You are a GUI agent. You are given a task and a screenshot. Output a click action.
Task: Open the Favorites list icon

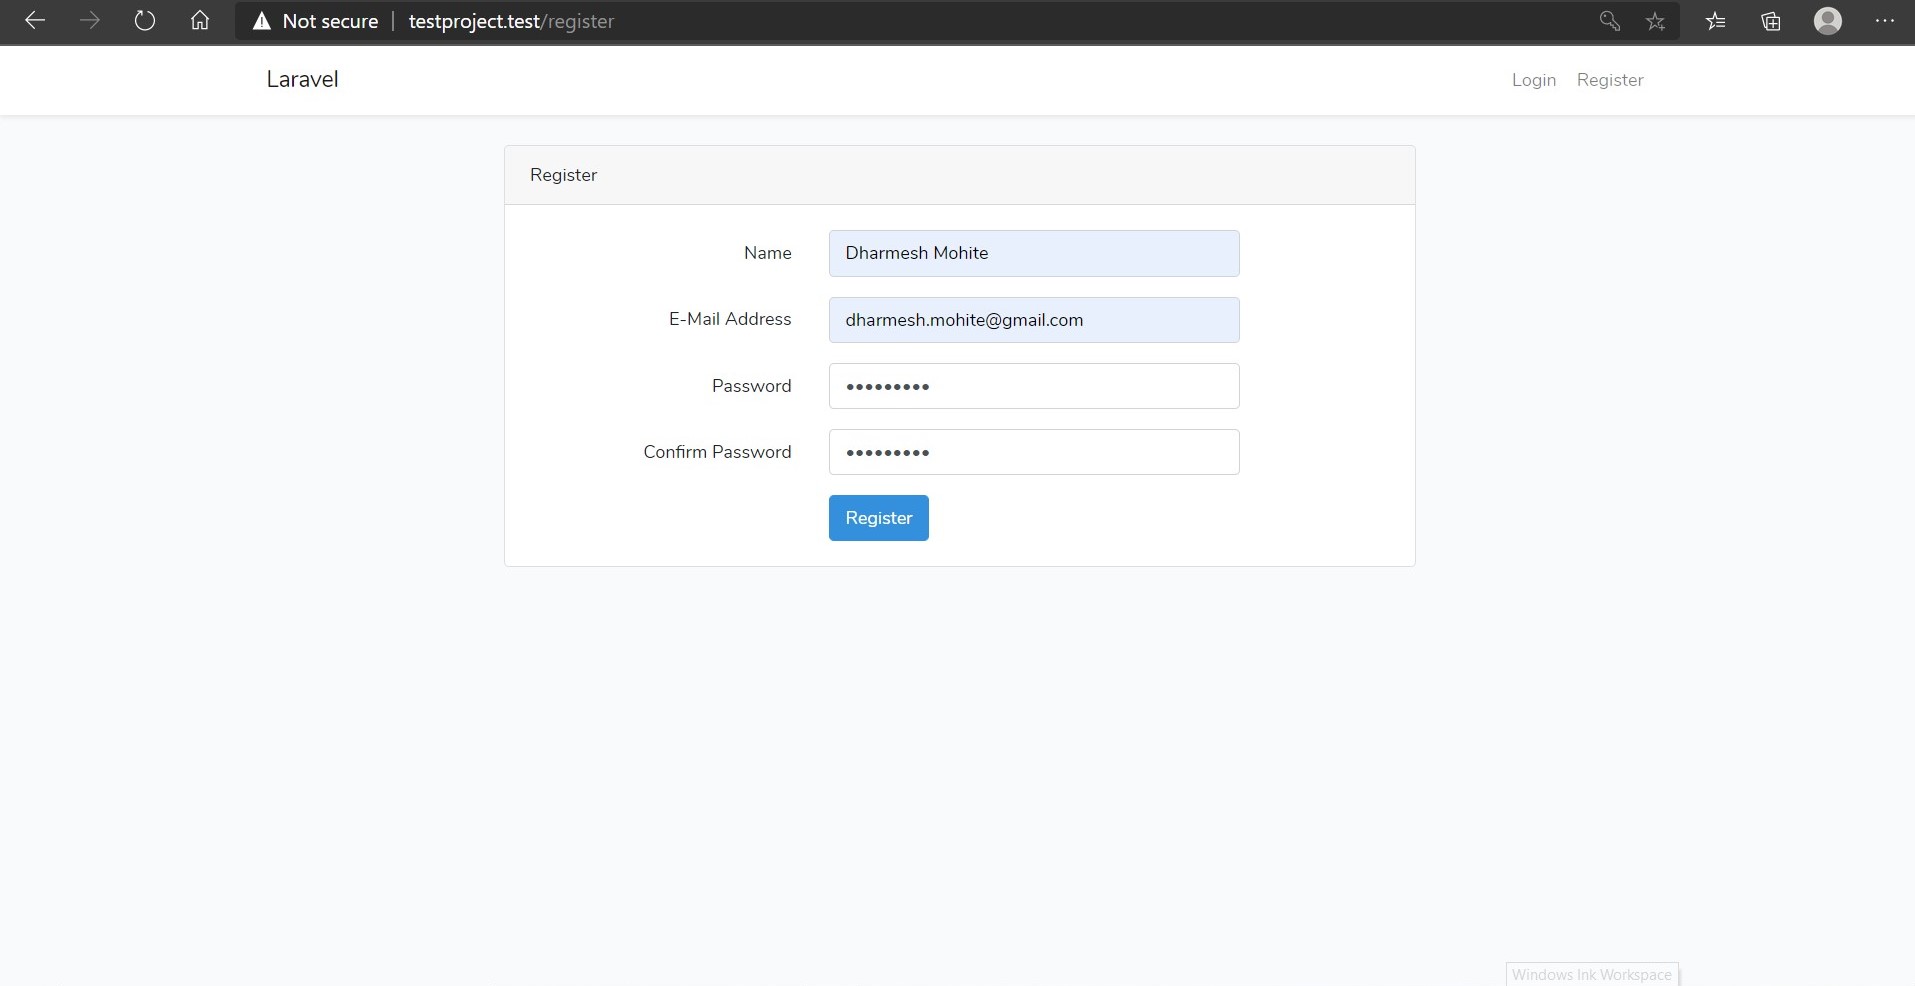click(1716, 21)
